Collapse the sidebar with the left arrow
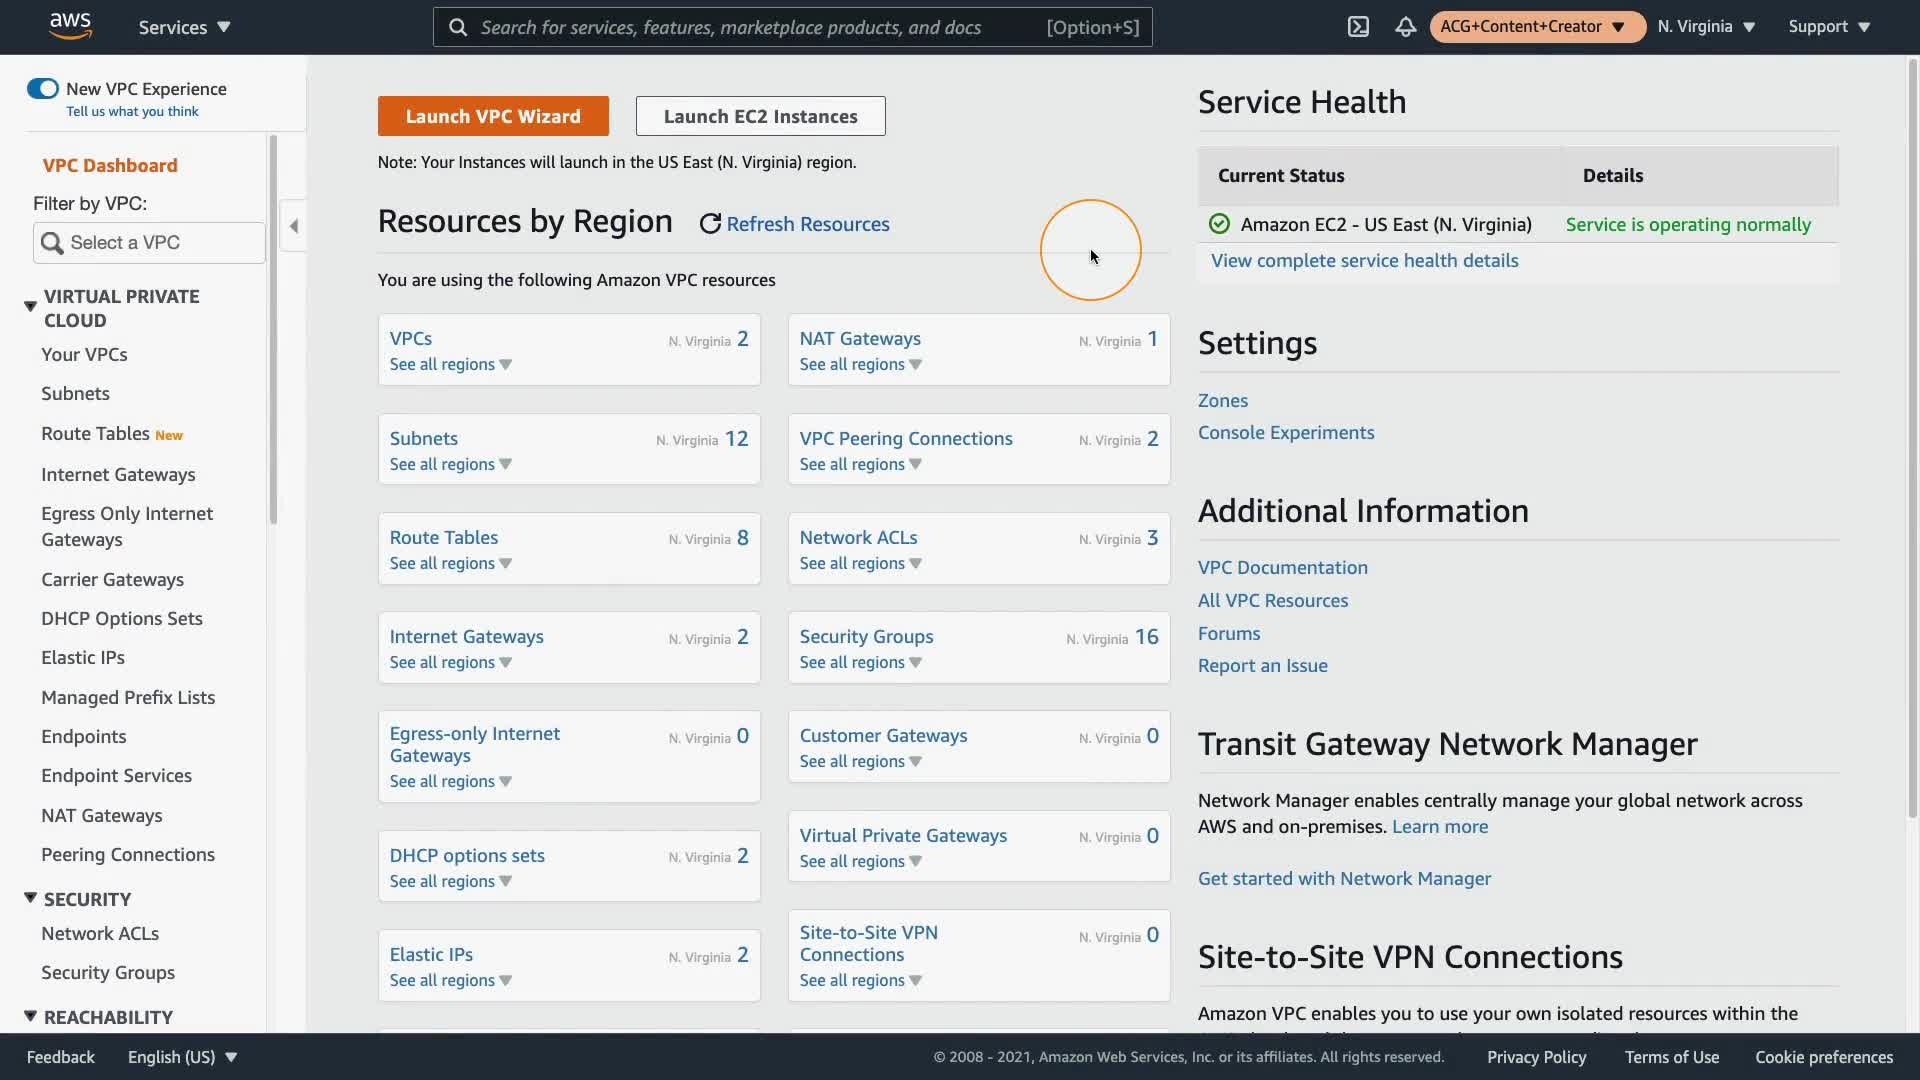1920x1080 pixels. (x=294, y=226)
